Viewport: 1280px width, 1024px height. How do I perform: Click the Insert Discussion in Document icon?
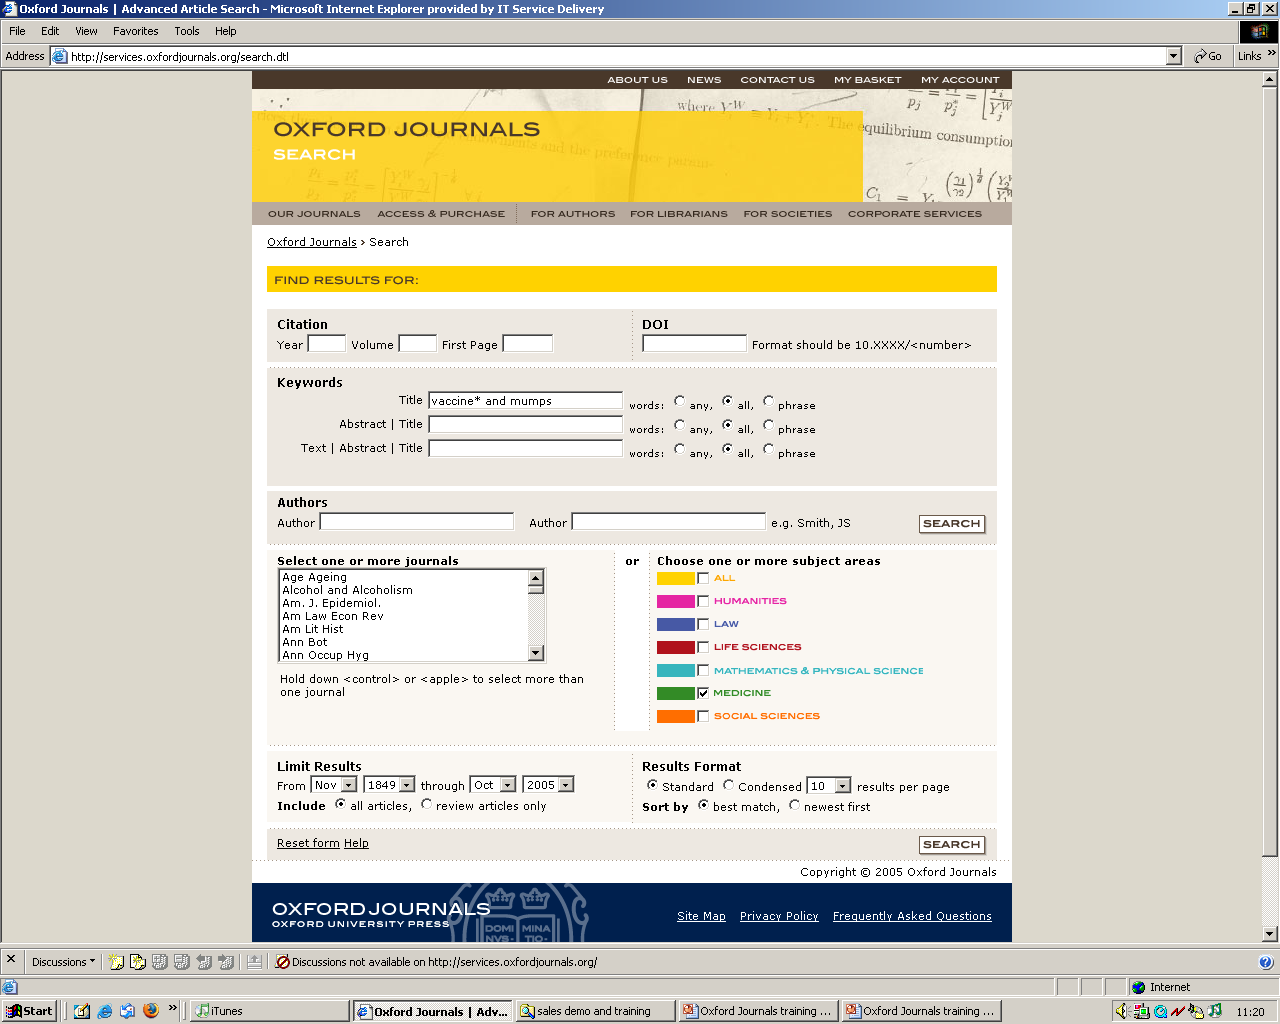117,962
